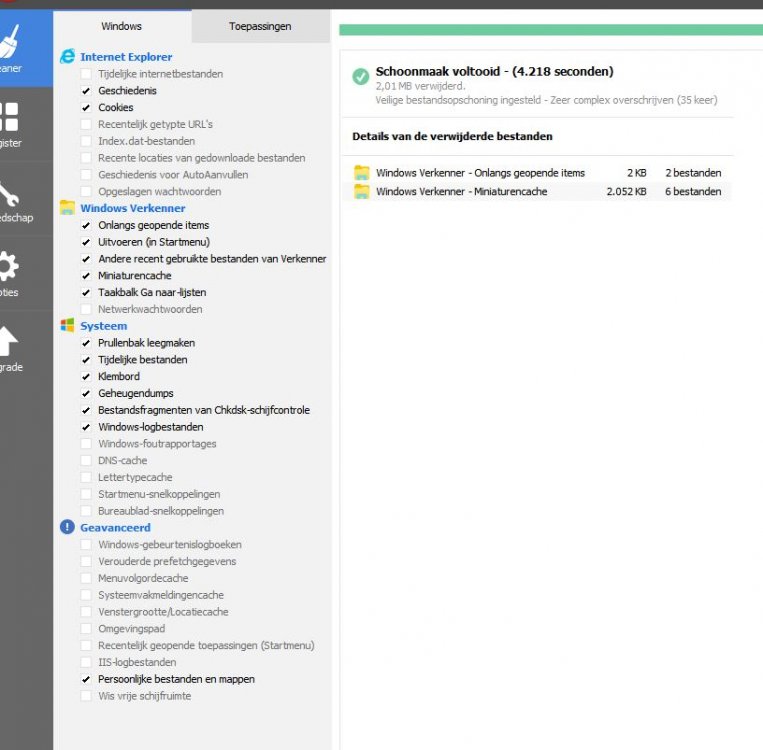Click 'Recente locaties van gedownloade bestanden' label
This screenshot has height=750, width=763.
201,158
